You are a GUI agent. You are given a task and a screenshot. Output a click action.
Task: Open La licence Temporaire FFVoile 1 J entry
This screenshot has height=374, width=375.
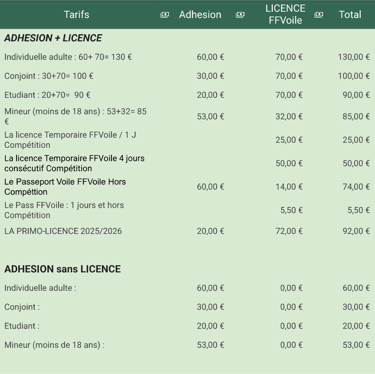(70, 140)
